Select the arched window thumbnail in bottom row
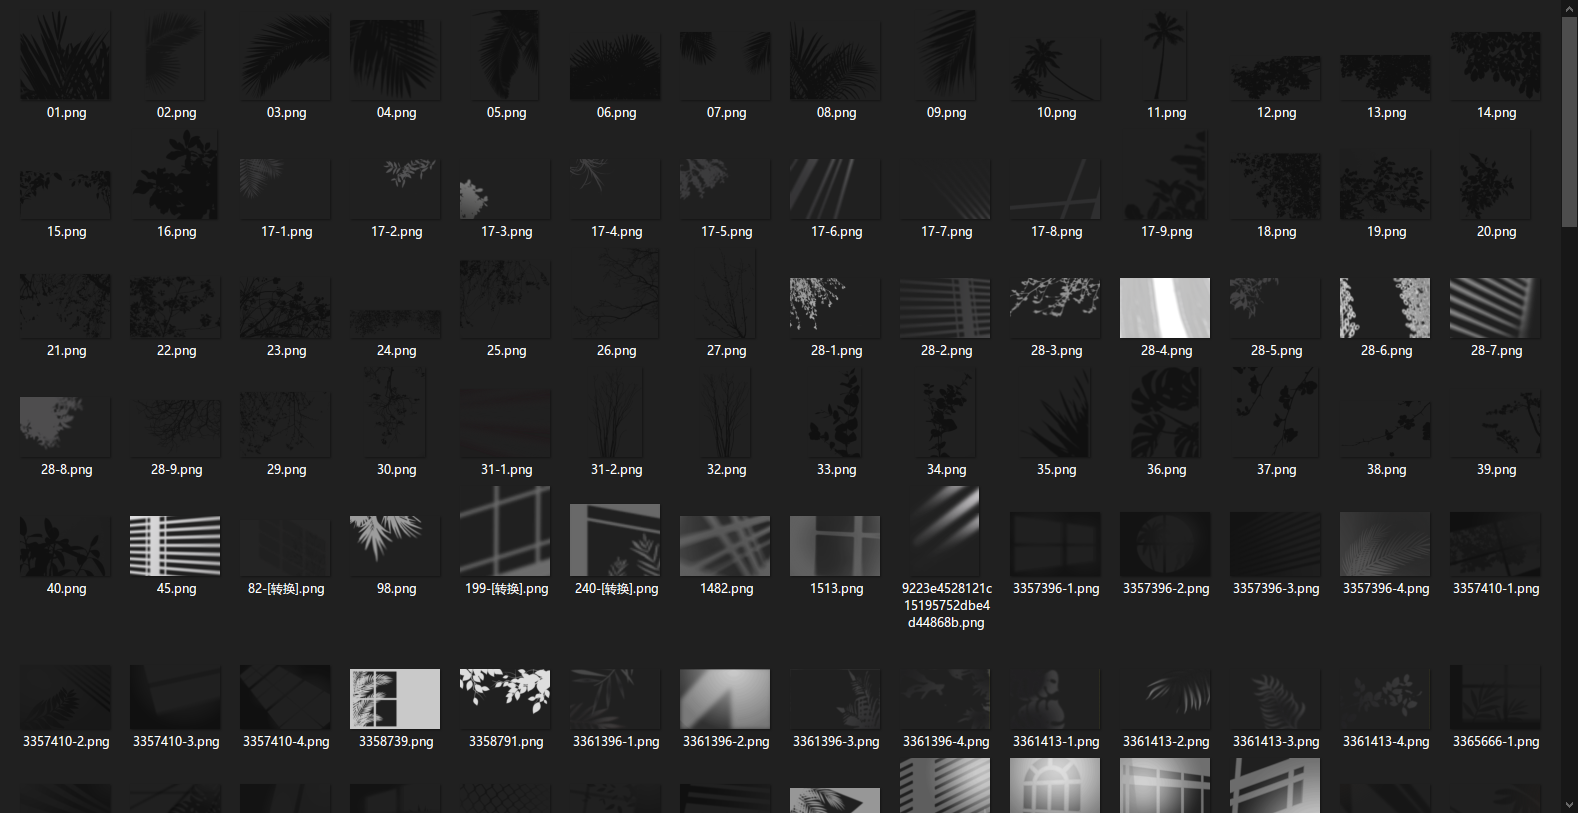1578x813 pixels. tap(1056, 785)
